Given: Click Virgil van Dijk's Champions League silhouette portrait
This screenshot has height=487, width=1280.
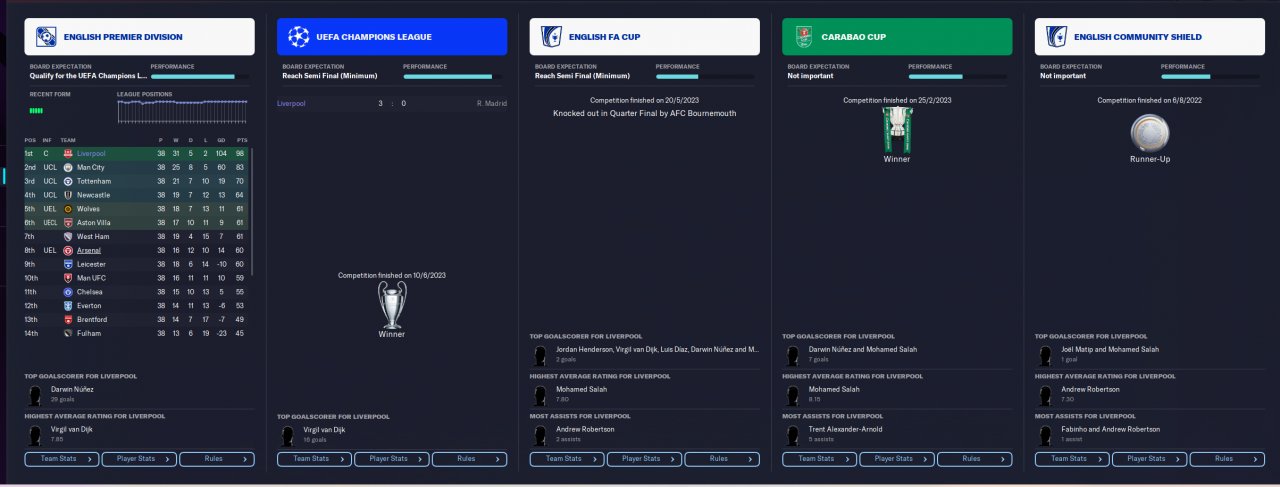Looking at the screenshot, I should [288, 434].
